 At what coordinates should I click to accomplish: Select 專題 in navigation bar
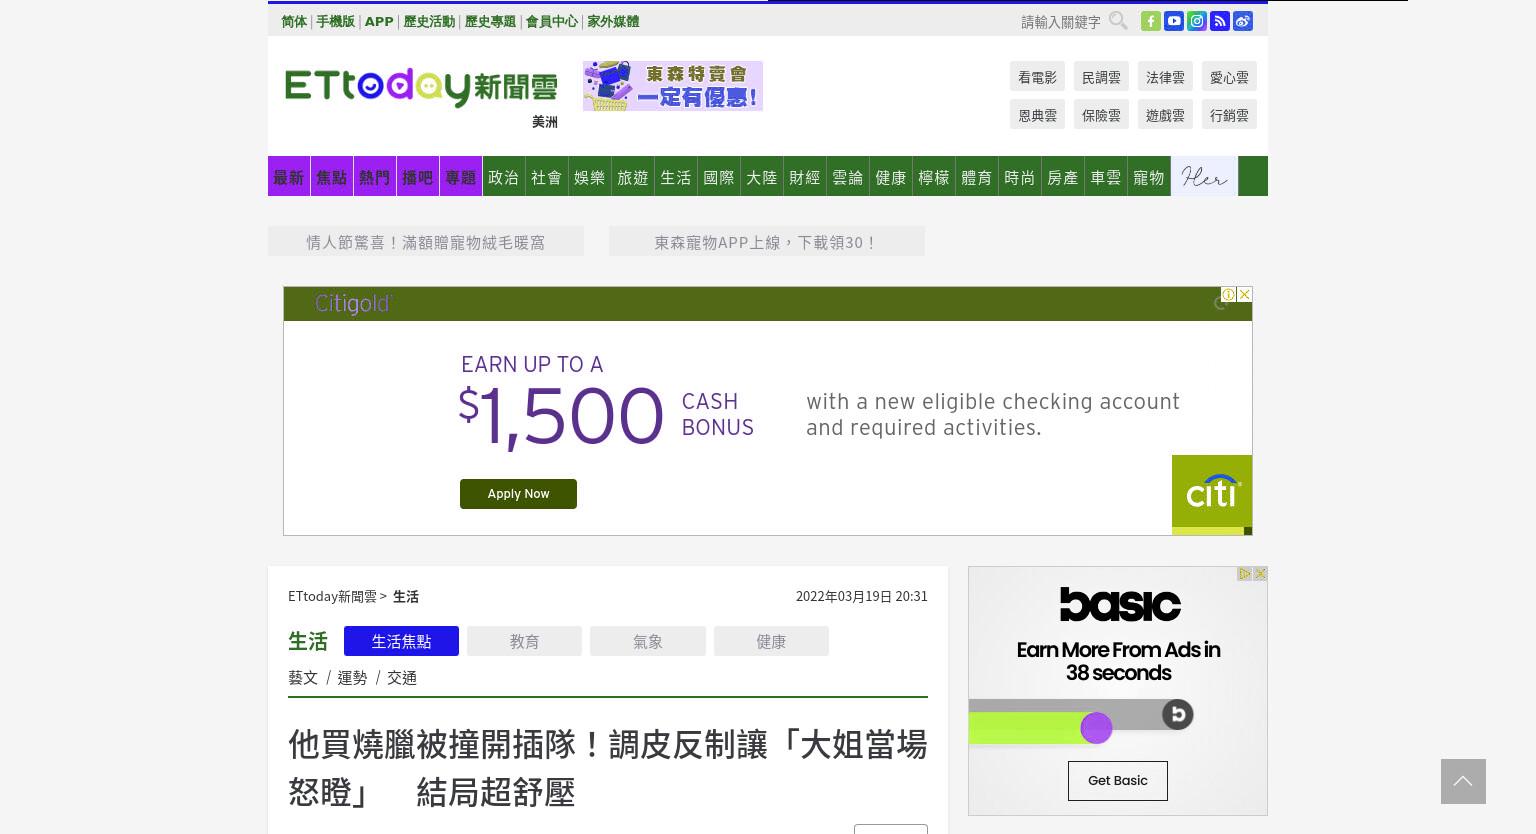(461, 177)
